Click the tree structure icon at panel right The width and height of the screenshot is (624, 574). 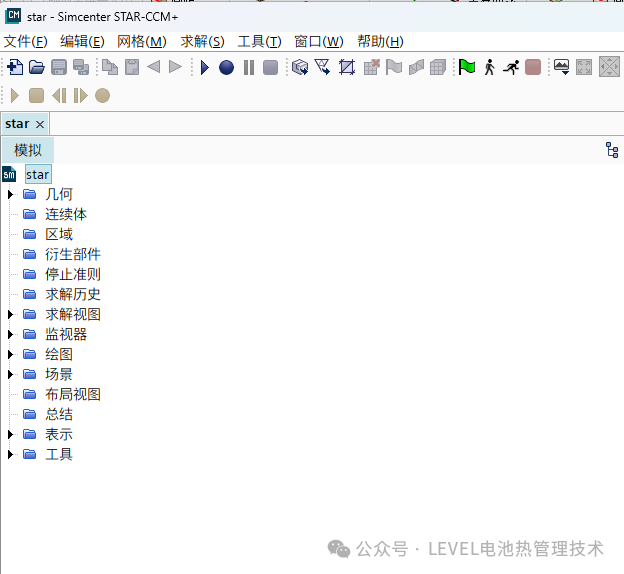point(612,150)
